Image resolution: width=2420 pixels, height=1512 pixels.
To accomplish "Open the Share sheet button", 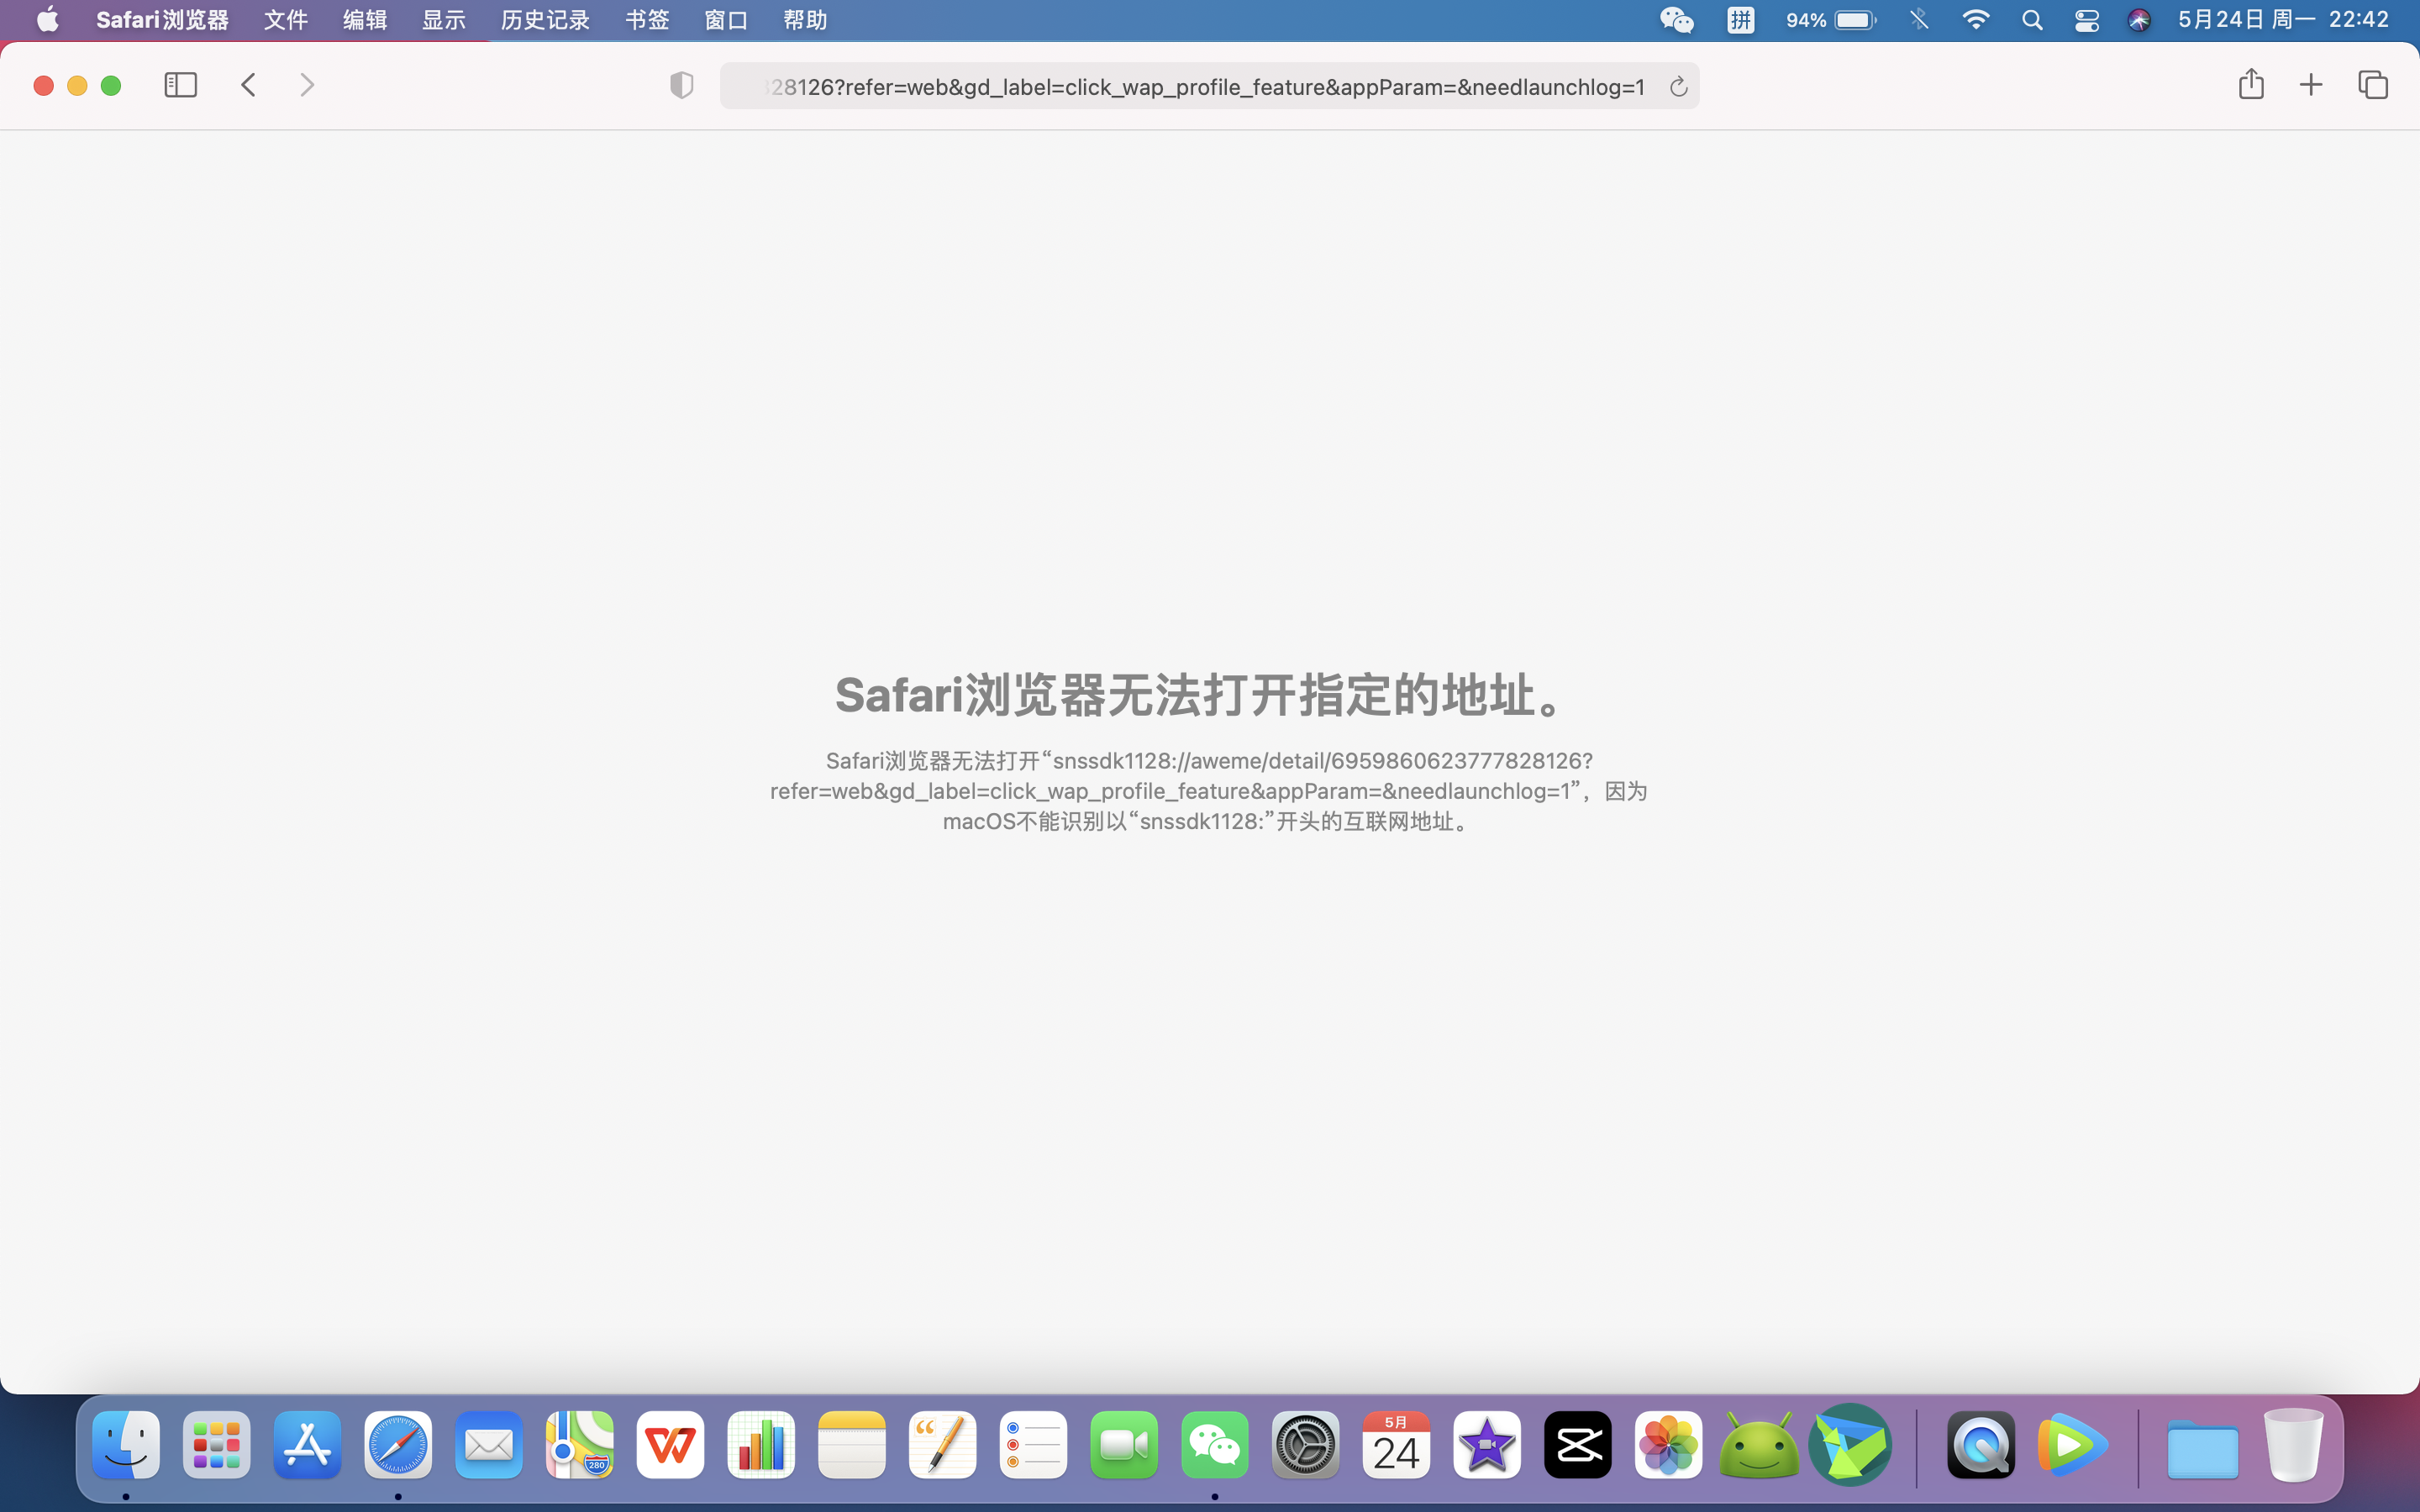I will 2251,84.
